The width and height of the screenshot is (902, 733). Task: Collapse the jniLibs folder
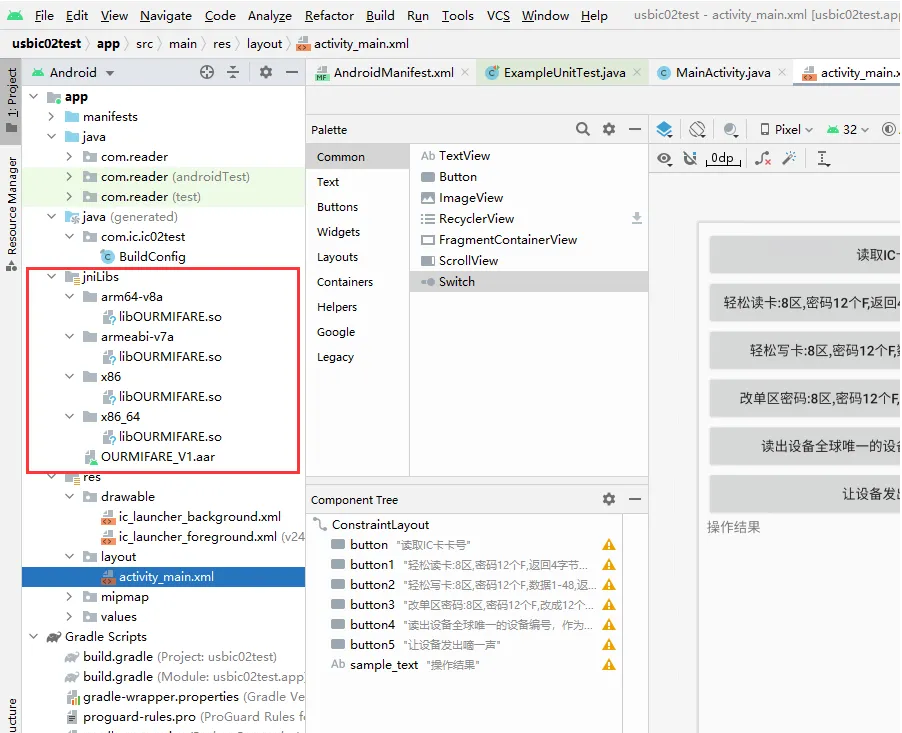(x=51, y=277)
